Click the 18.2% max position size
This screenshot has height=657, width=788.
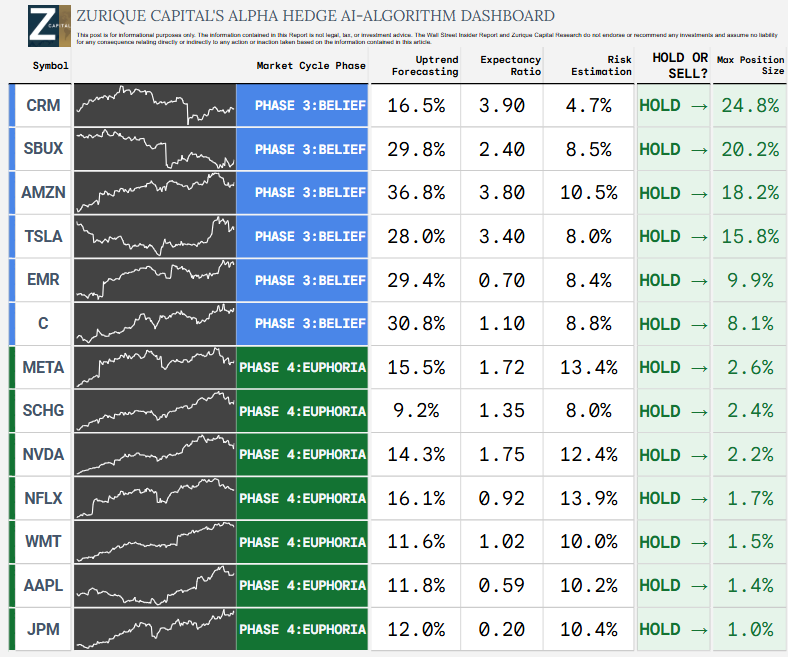750,193
